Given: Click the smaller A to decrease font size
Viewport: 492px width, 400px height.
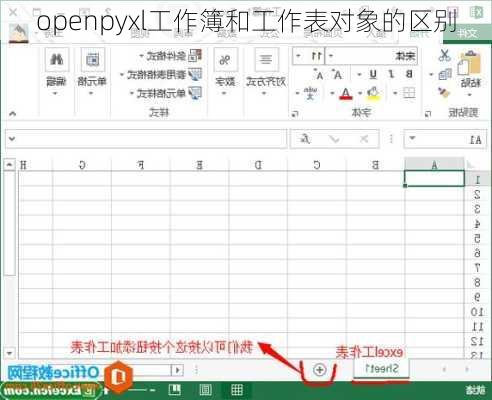Looking at the screenshot, I should (319, 75).
